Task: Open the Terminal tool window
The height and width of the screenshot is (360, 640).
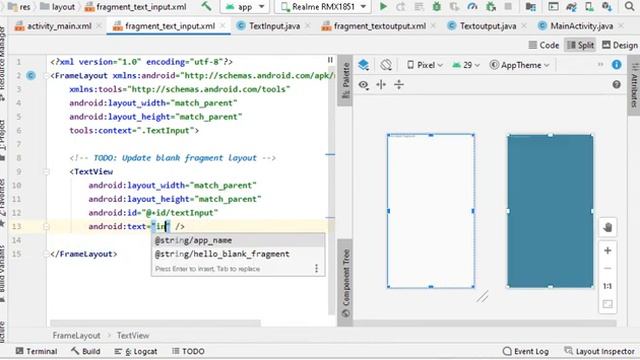Action: tap(36, 351)
